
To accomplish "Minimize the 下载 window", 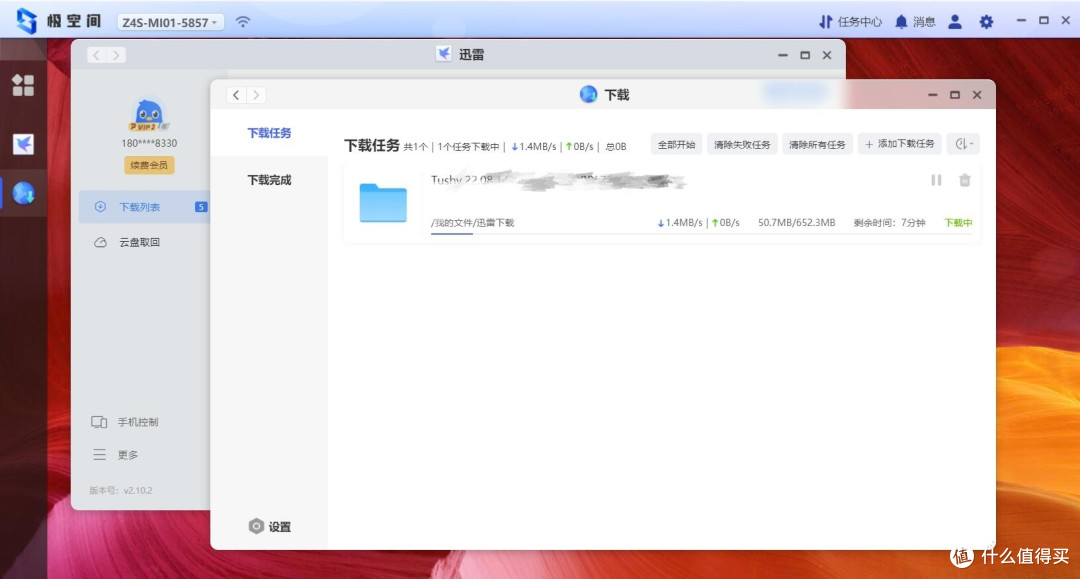I will (933, 95).
